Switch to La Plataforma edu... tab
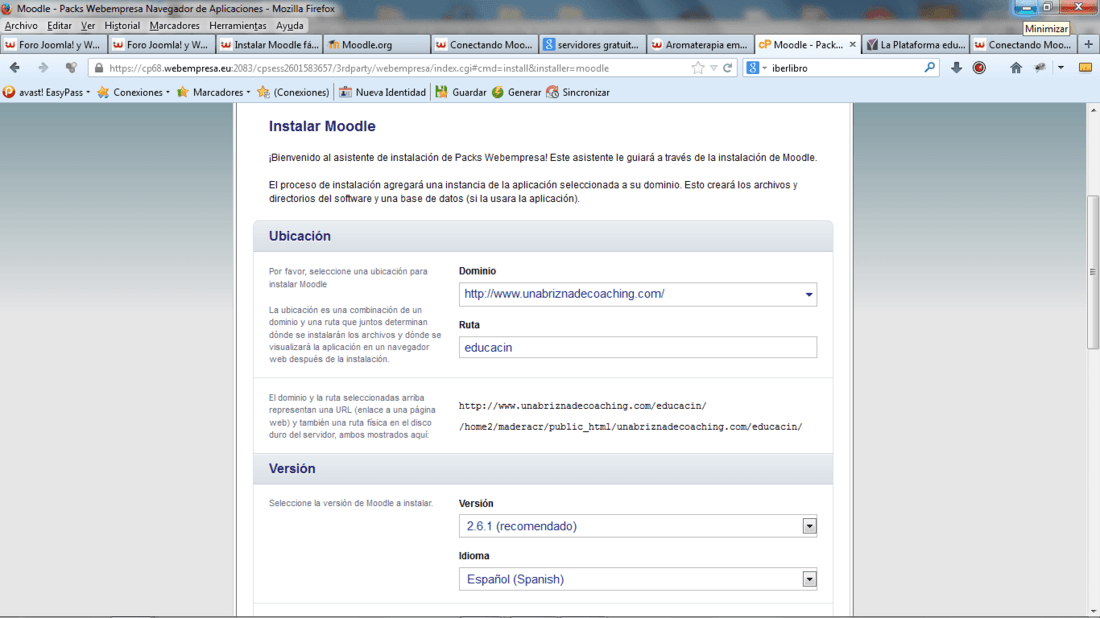The image size is (1100, 618). [x=915, y=44]
